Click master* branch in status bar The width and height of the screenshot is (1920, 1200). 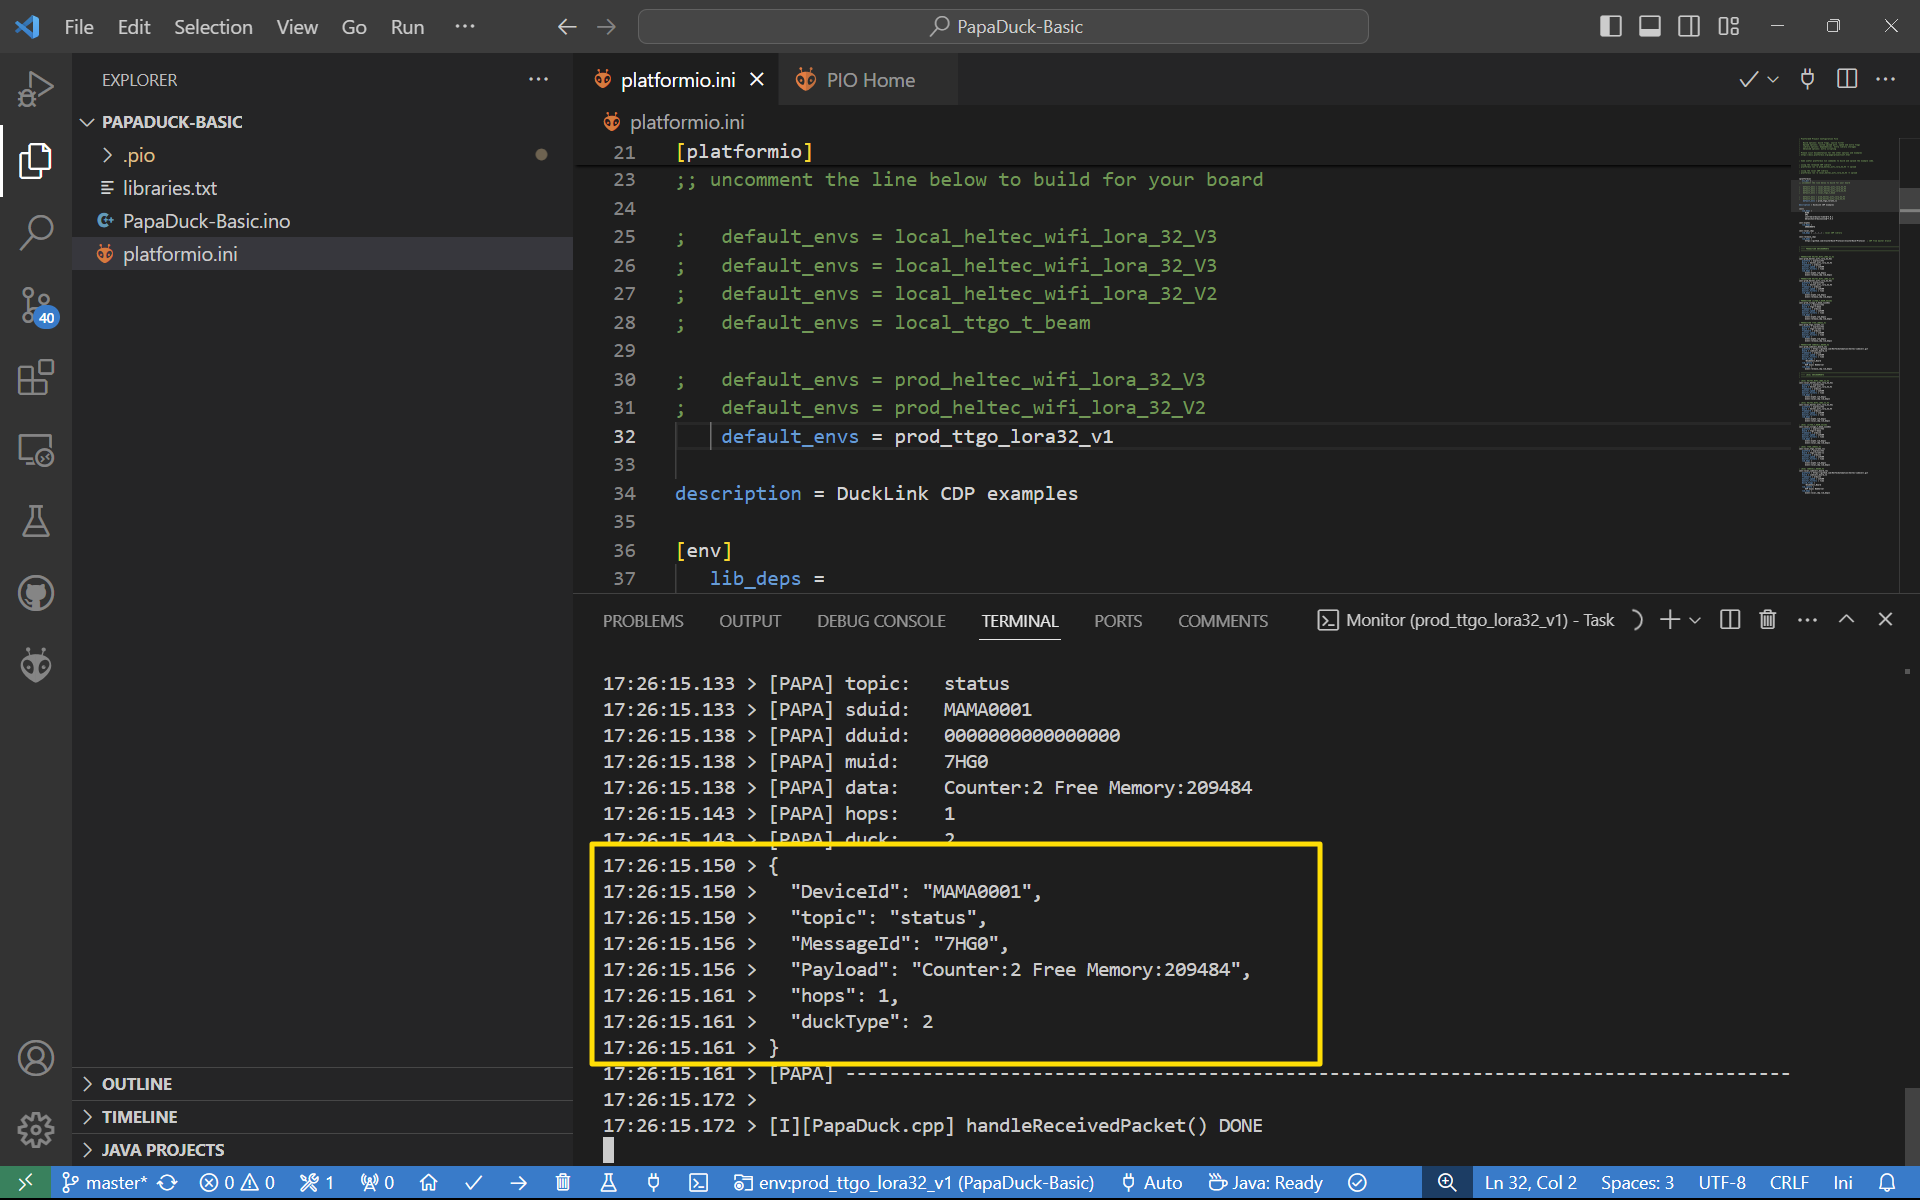(105, 1183)
